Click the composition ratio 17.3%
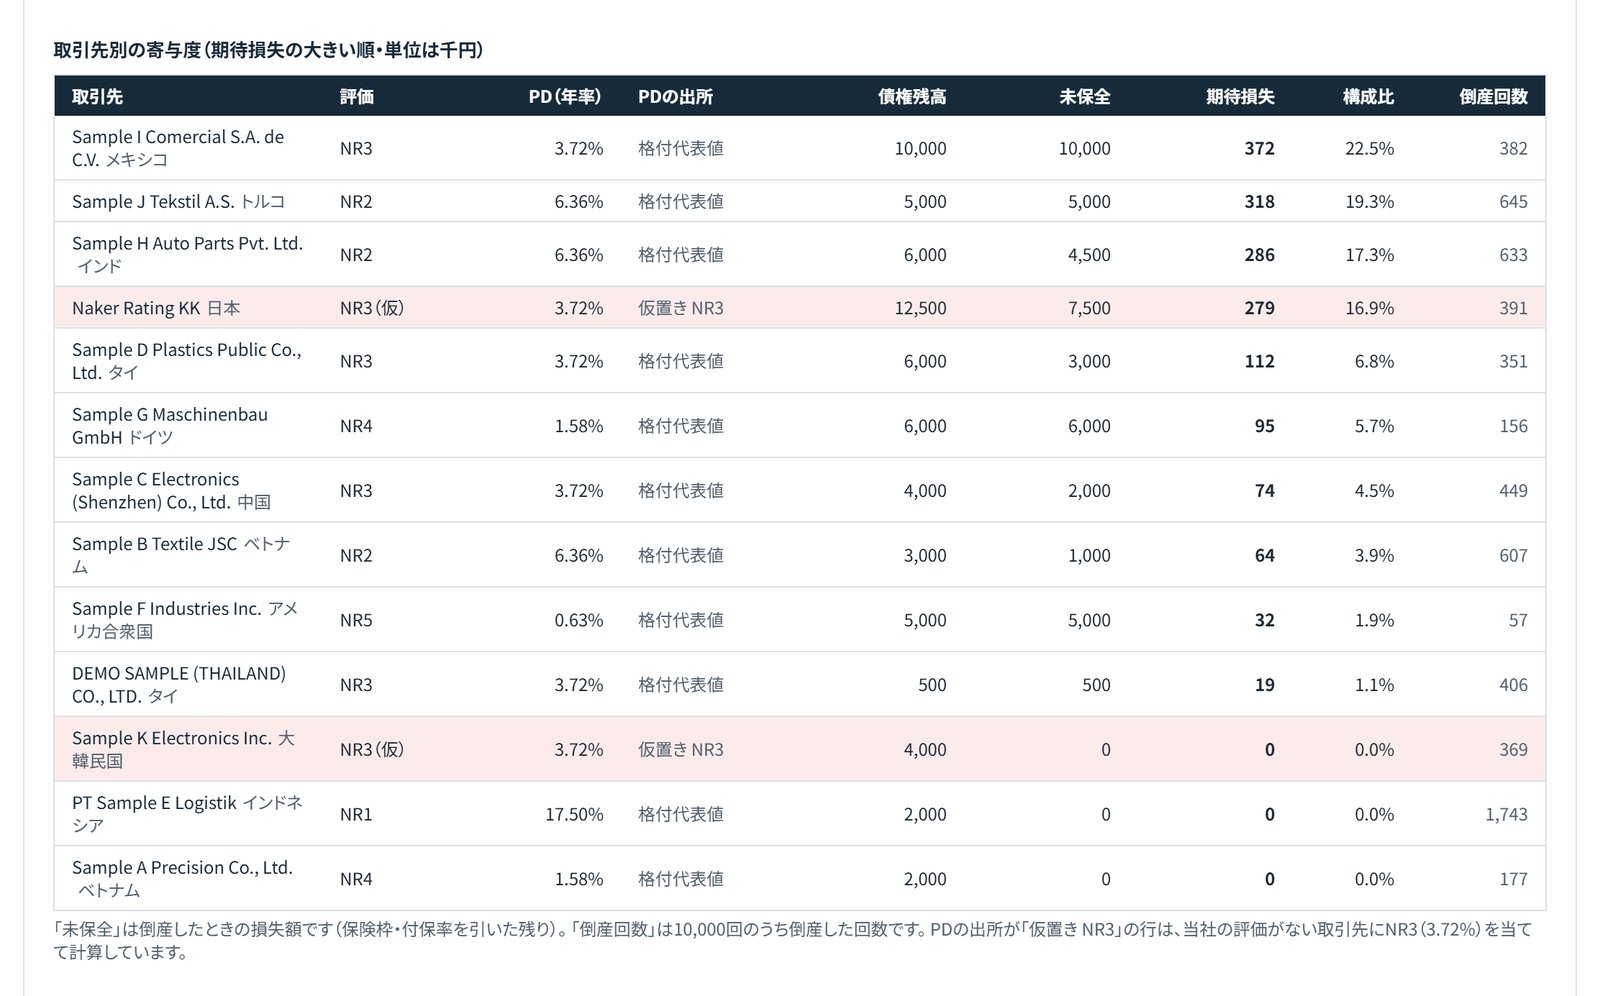 click(x=1369, y=255)
